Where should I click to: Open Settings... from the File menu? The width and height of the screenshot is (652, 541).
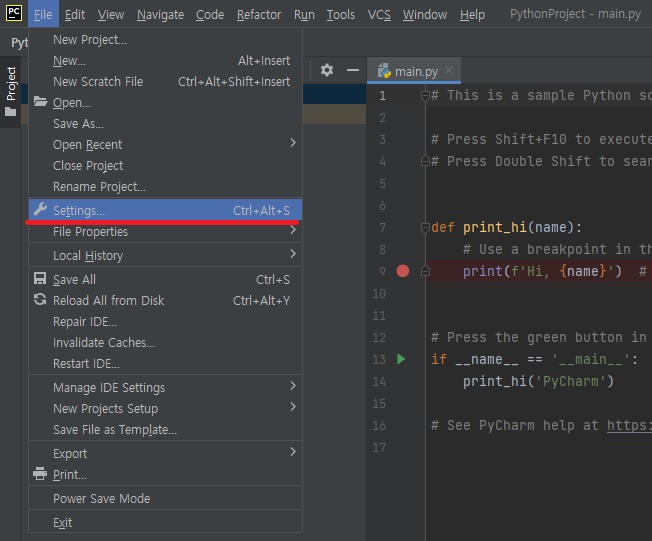pos(165,210)
